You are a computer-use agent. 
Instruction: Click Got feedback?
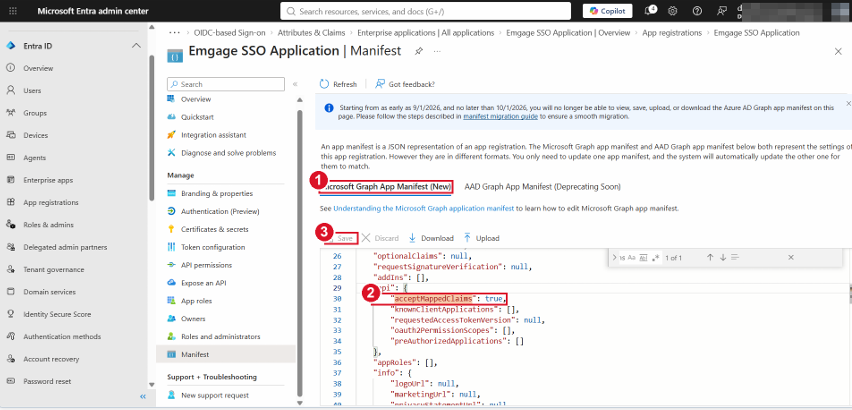pos(405,84)
